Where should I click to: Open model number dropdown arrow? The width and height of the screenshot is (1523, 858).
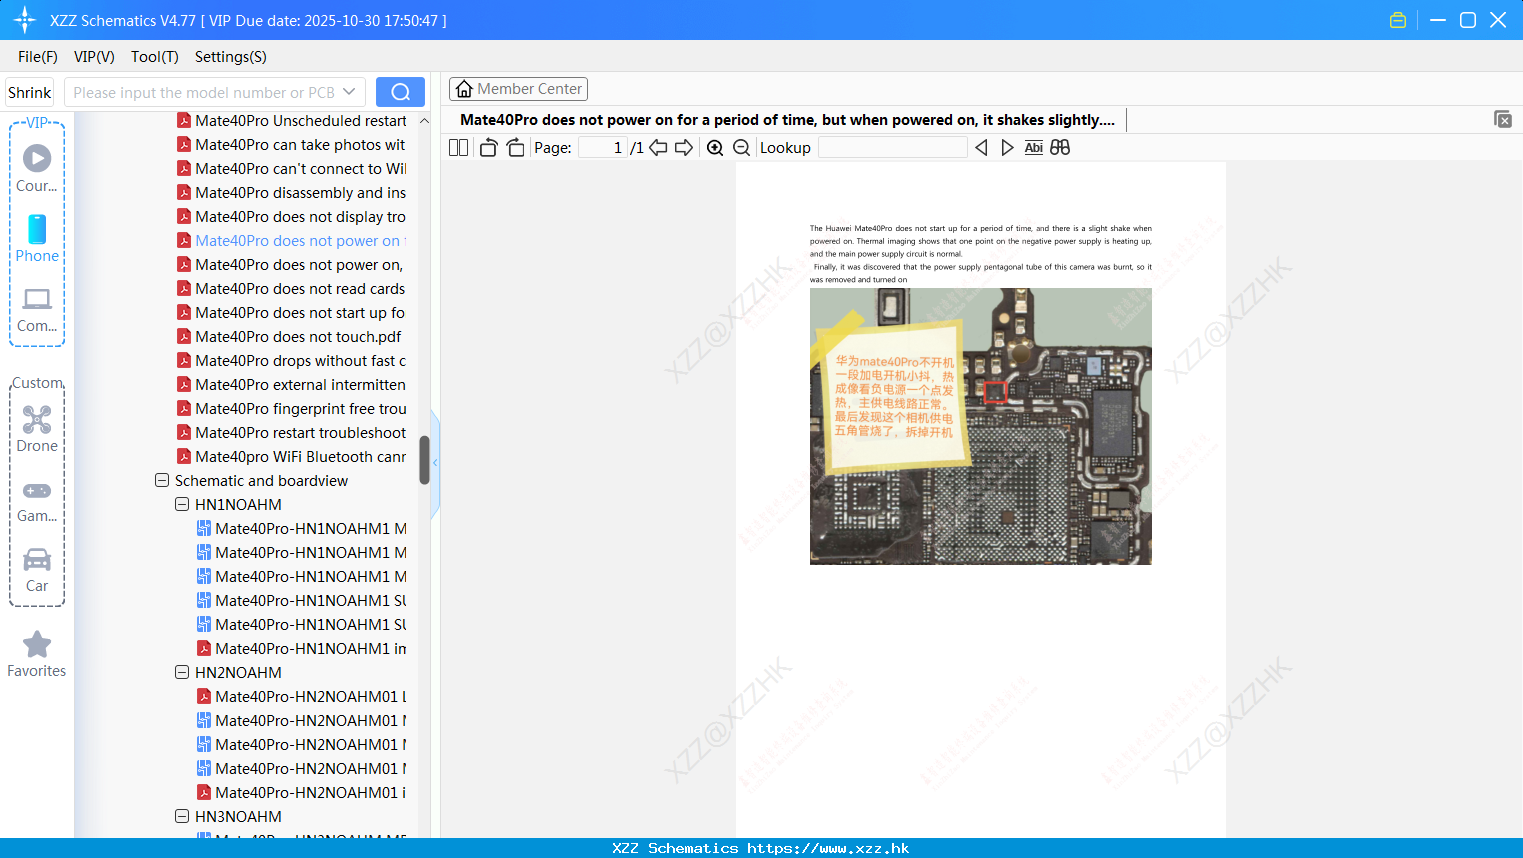pyautogui.click(x=349, y=92)
